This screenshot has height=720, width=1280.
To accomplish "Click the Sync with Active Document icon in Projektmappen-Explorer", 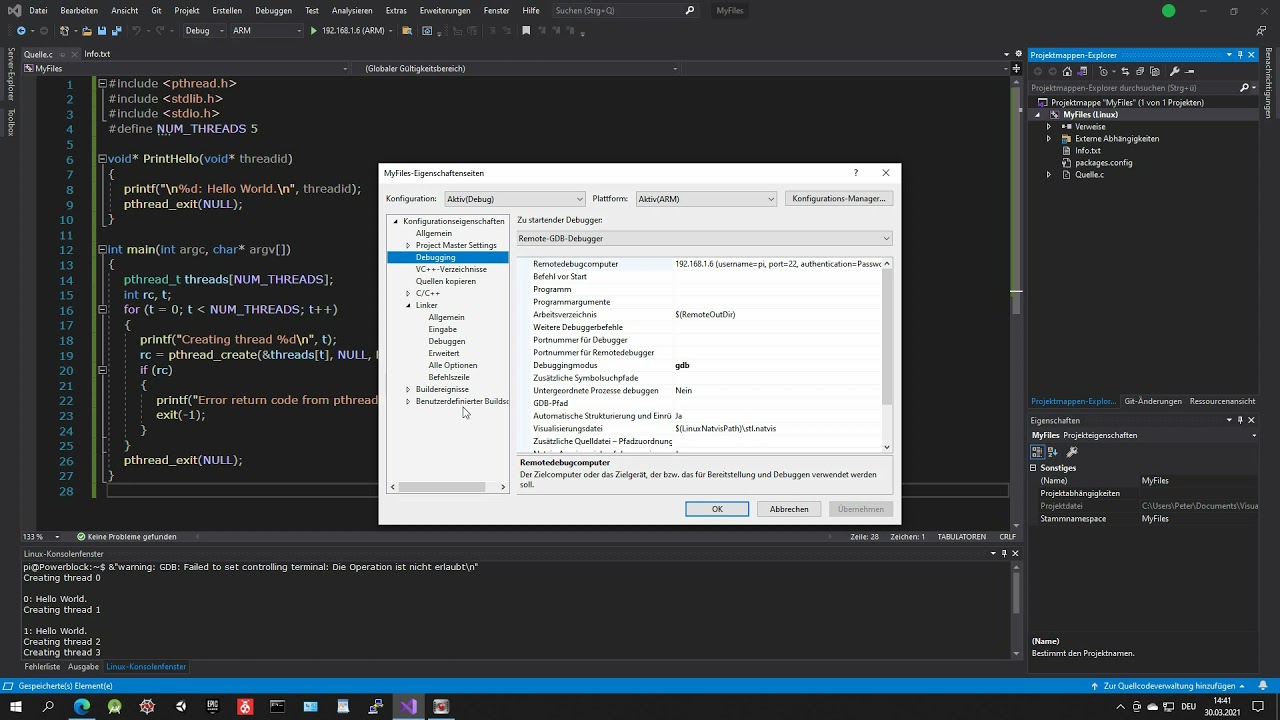I will (1125, 71).
